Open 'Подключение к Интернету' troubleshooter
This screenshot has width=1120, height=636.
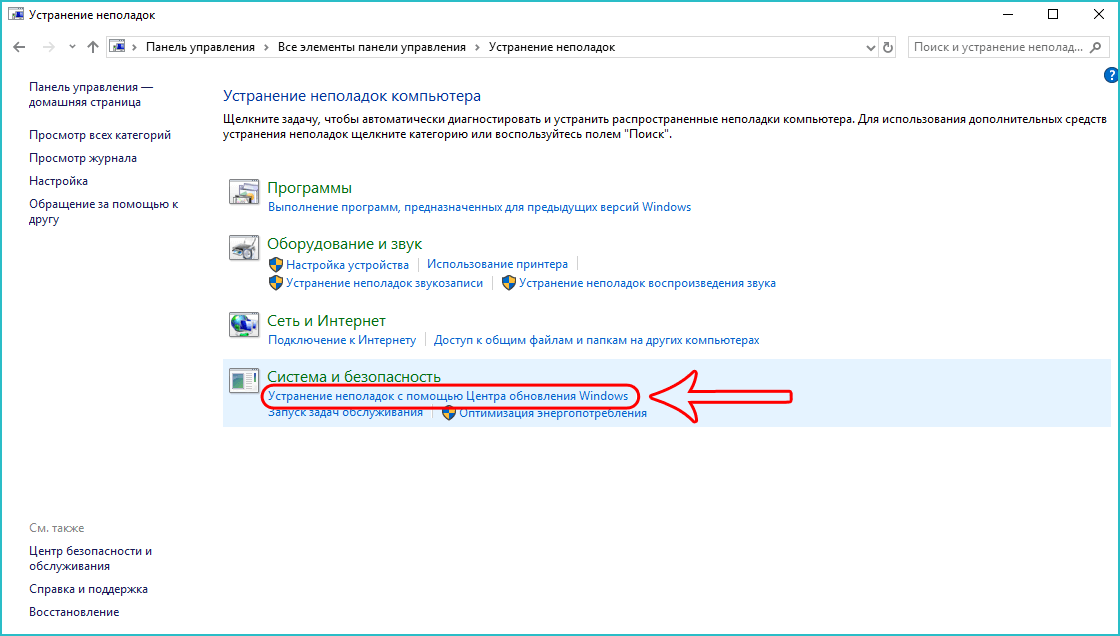coord(341,340)
